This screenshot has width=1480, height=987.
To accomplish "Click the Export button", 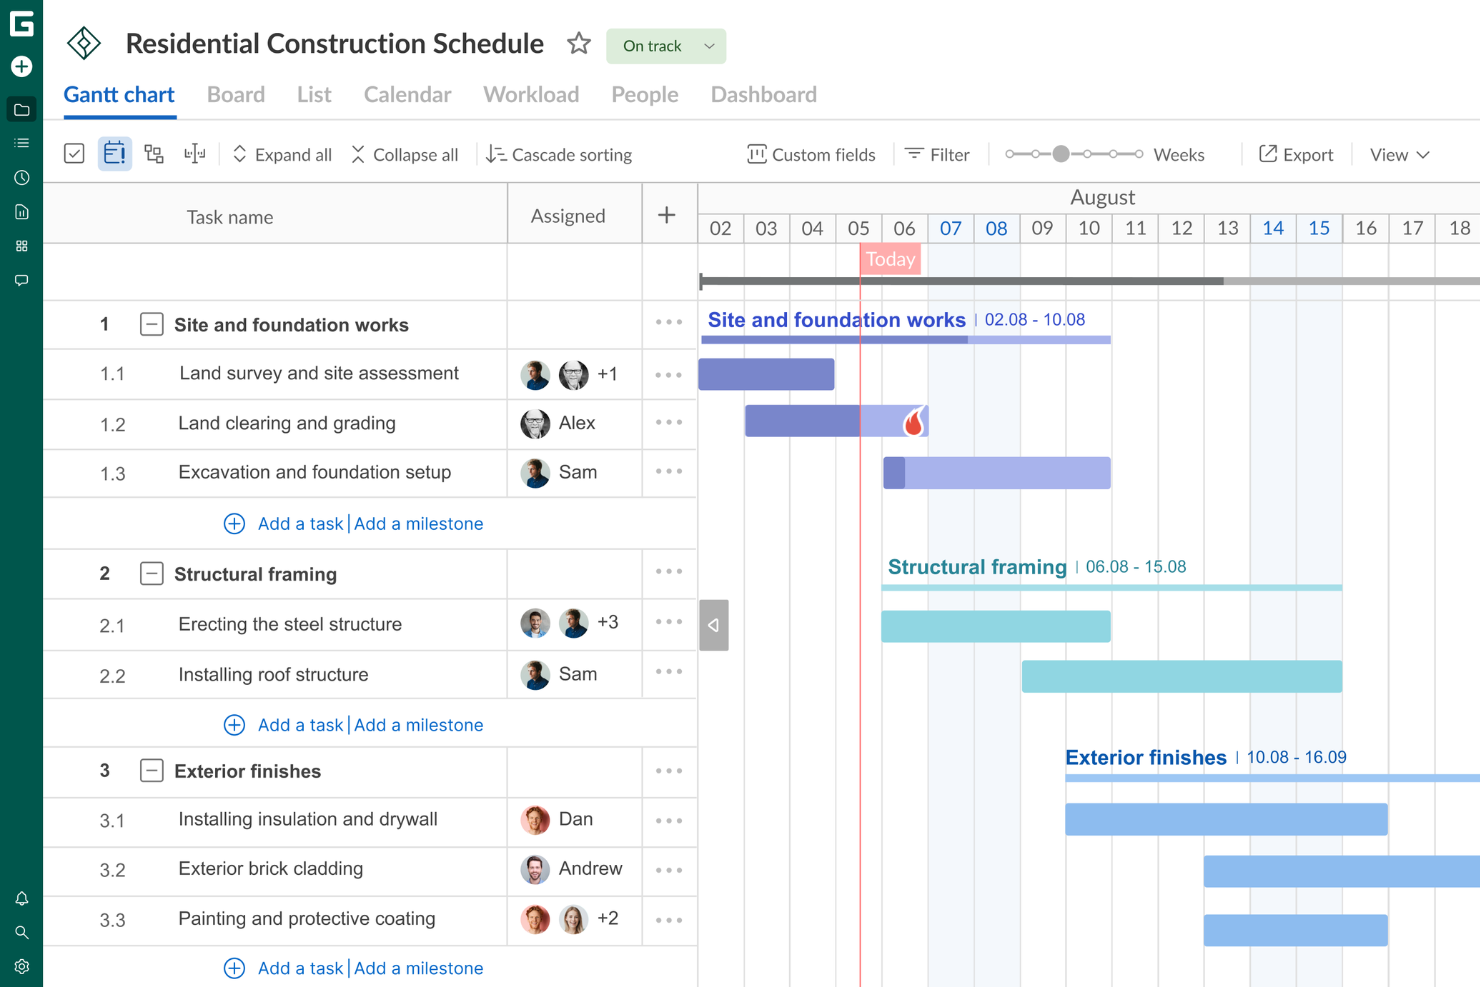I will point(1296,155).
